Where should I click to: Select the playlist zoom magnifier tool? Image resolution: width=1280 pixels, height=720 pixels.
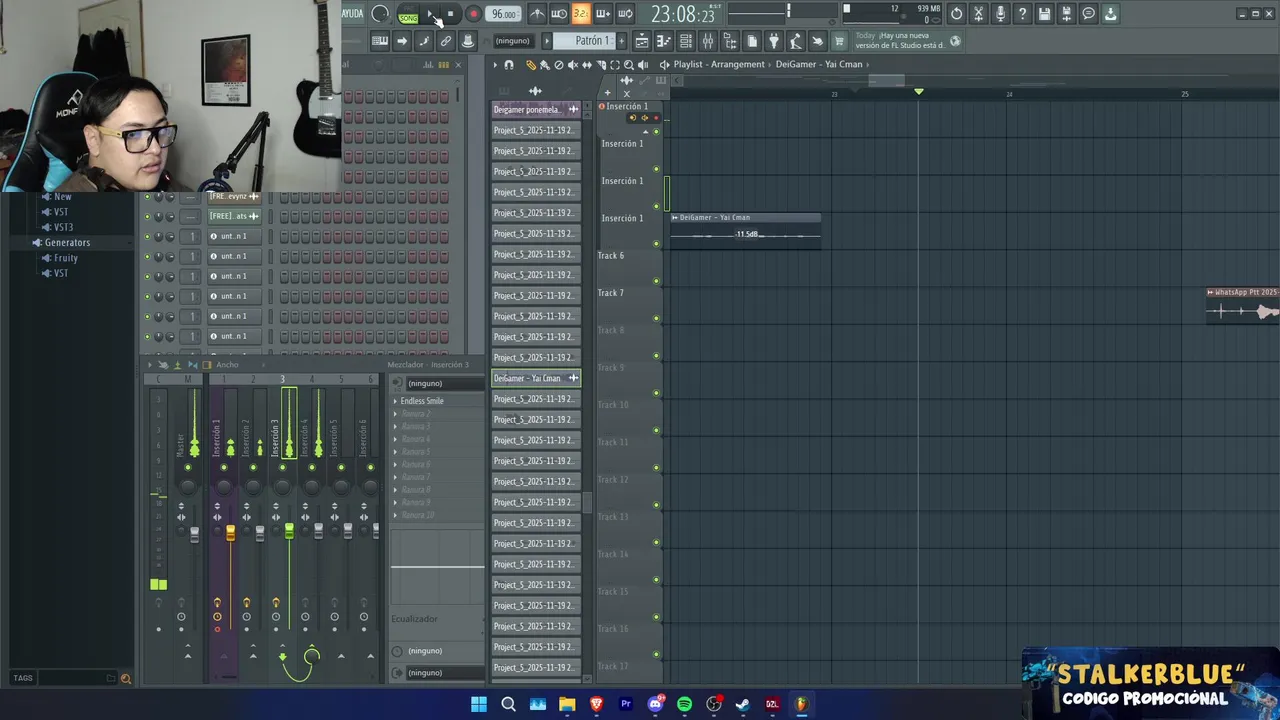(628, 64)
